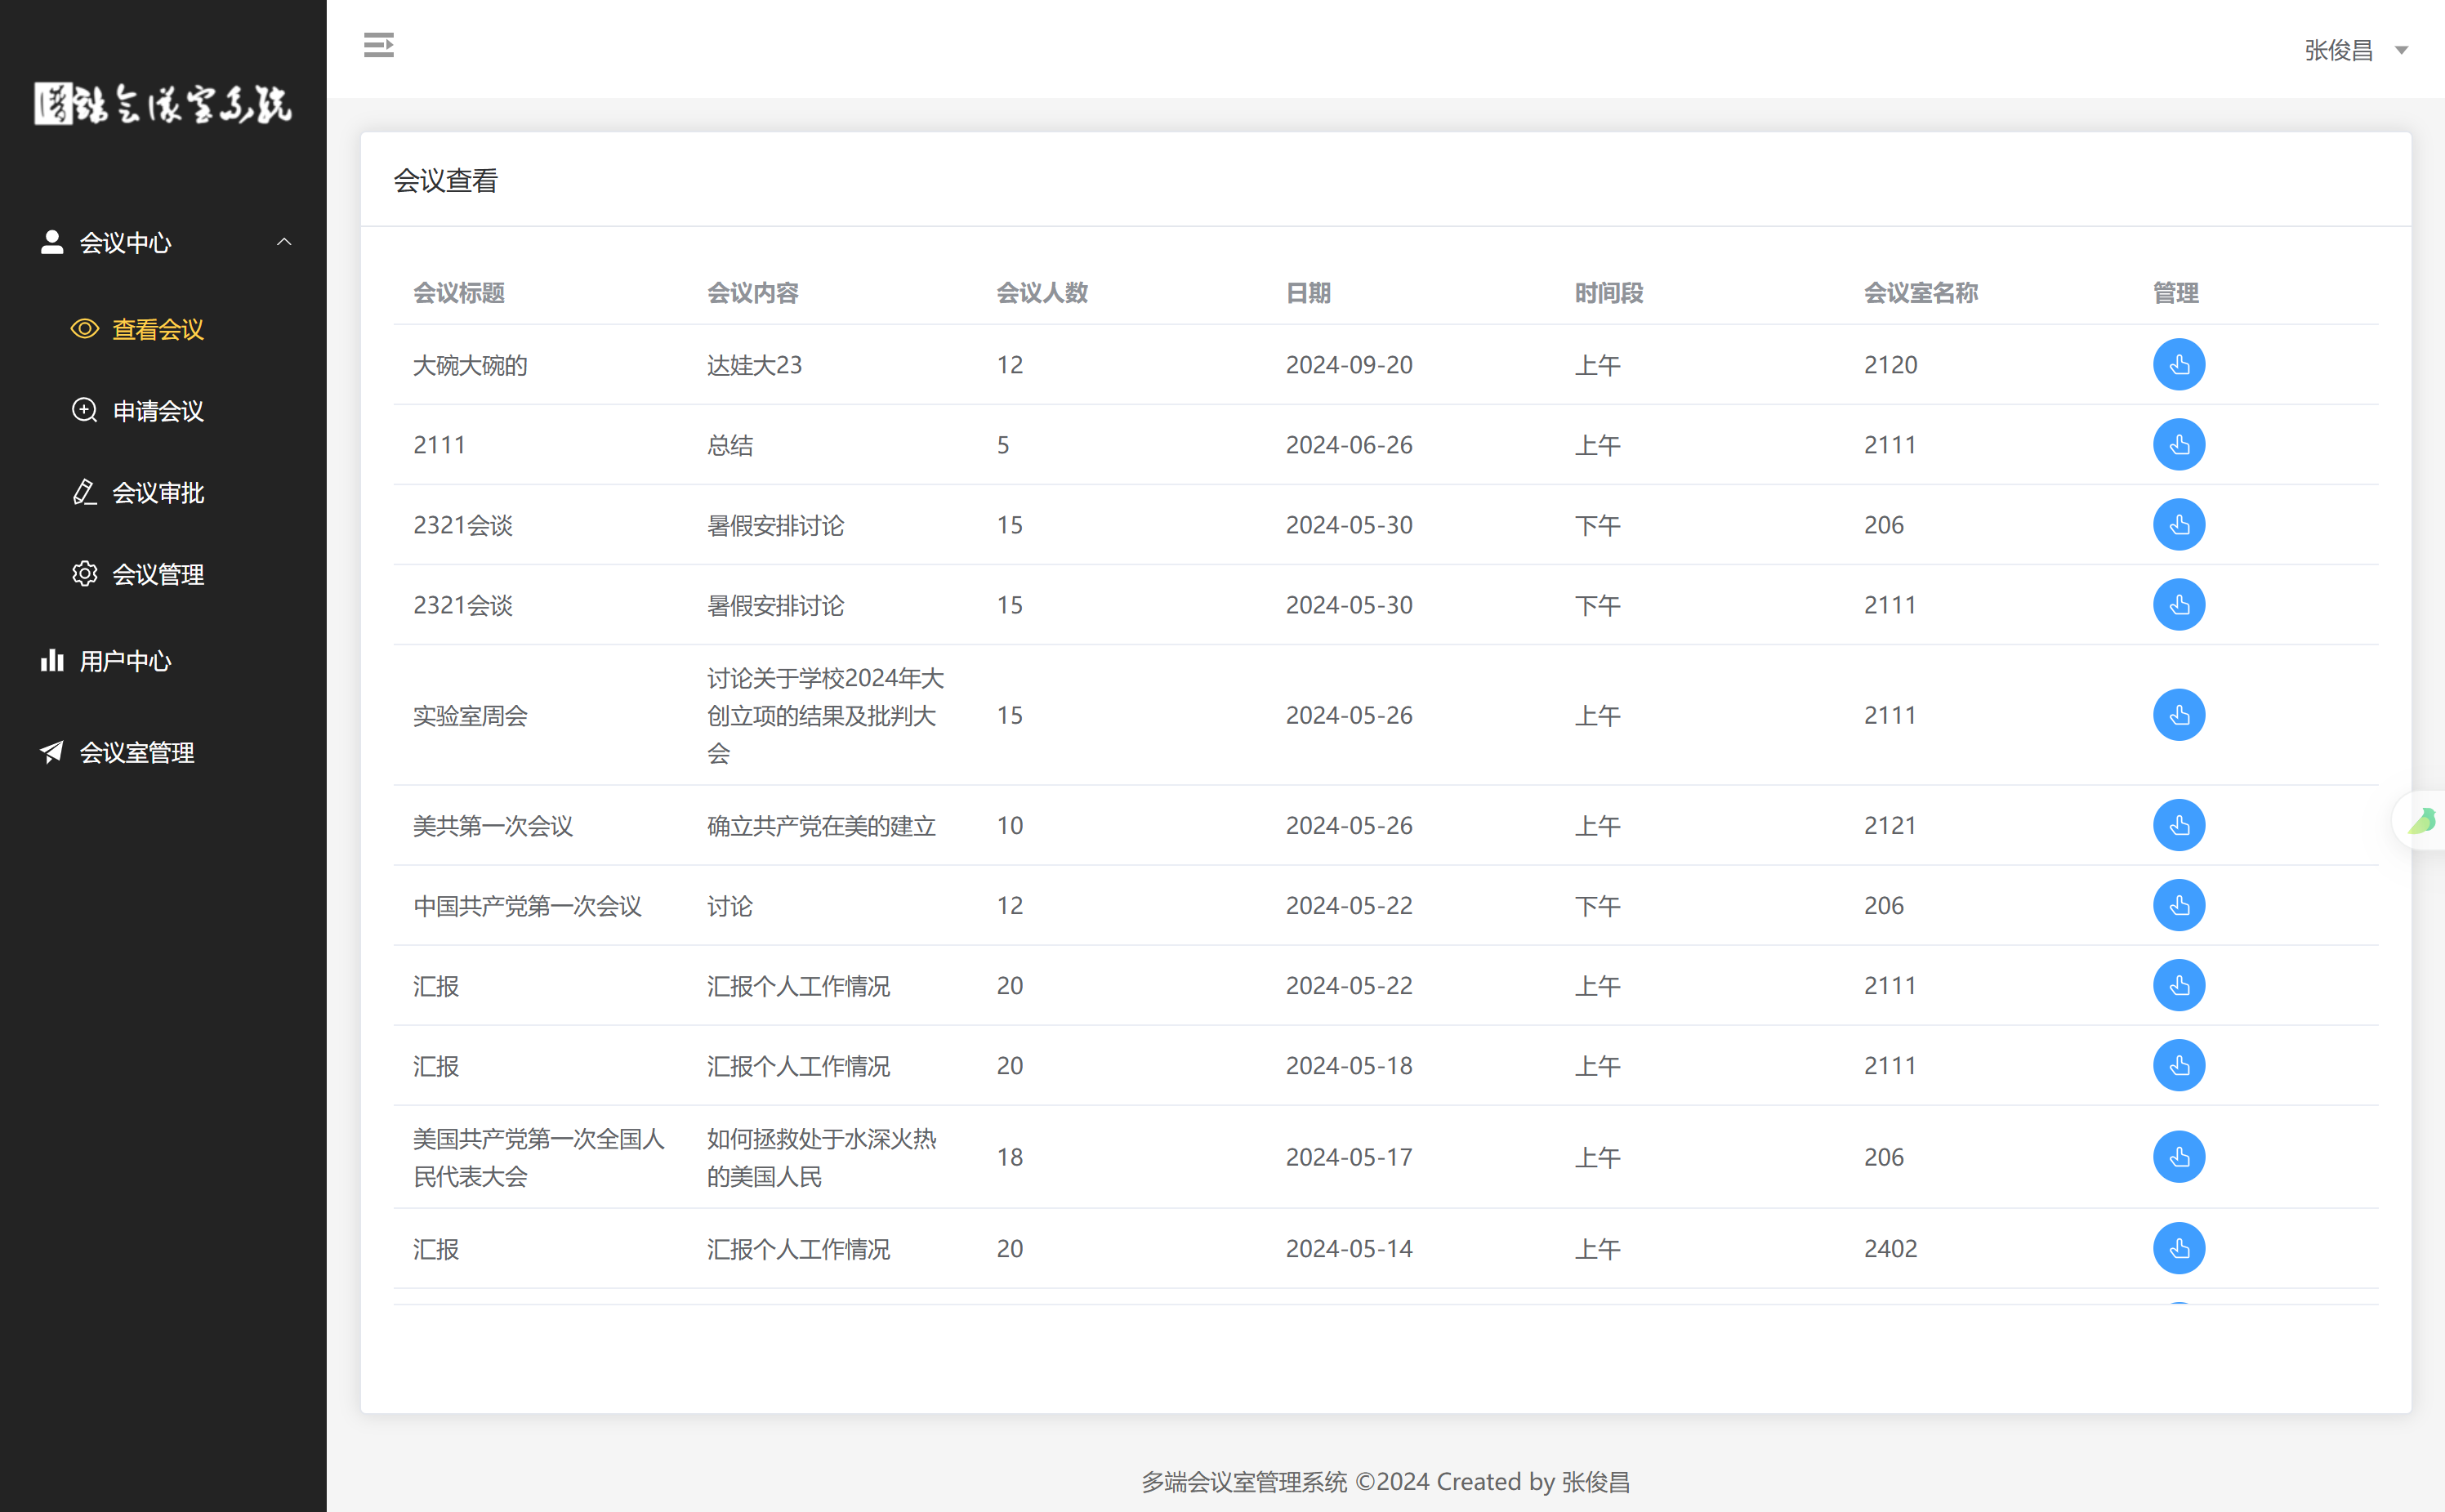Screen dimensions: 2445x1512
Task: Click the date 2024-05-14
Action: pyautogui.click(x=1349, y=1249)
